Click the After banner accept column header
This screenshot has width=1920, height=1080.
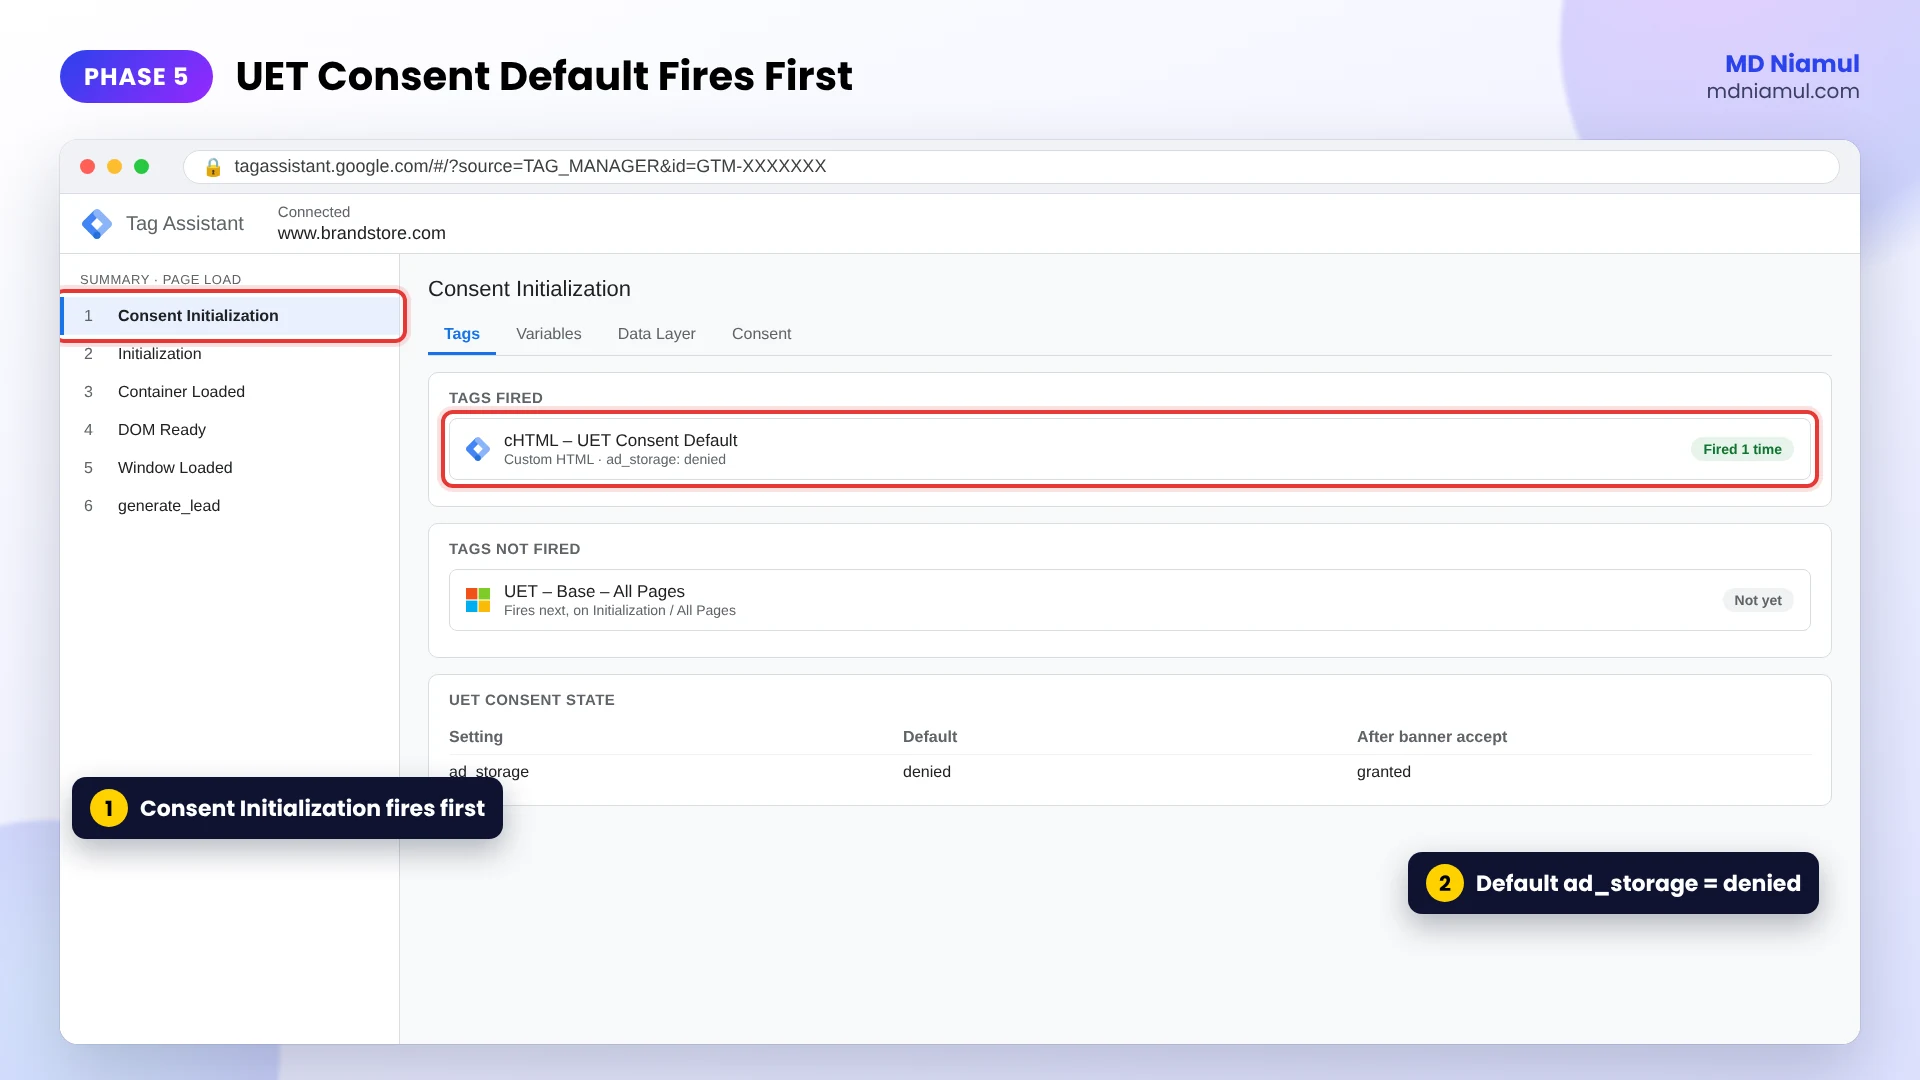point(1432,737)
